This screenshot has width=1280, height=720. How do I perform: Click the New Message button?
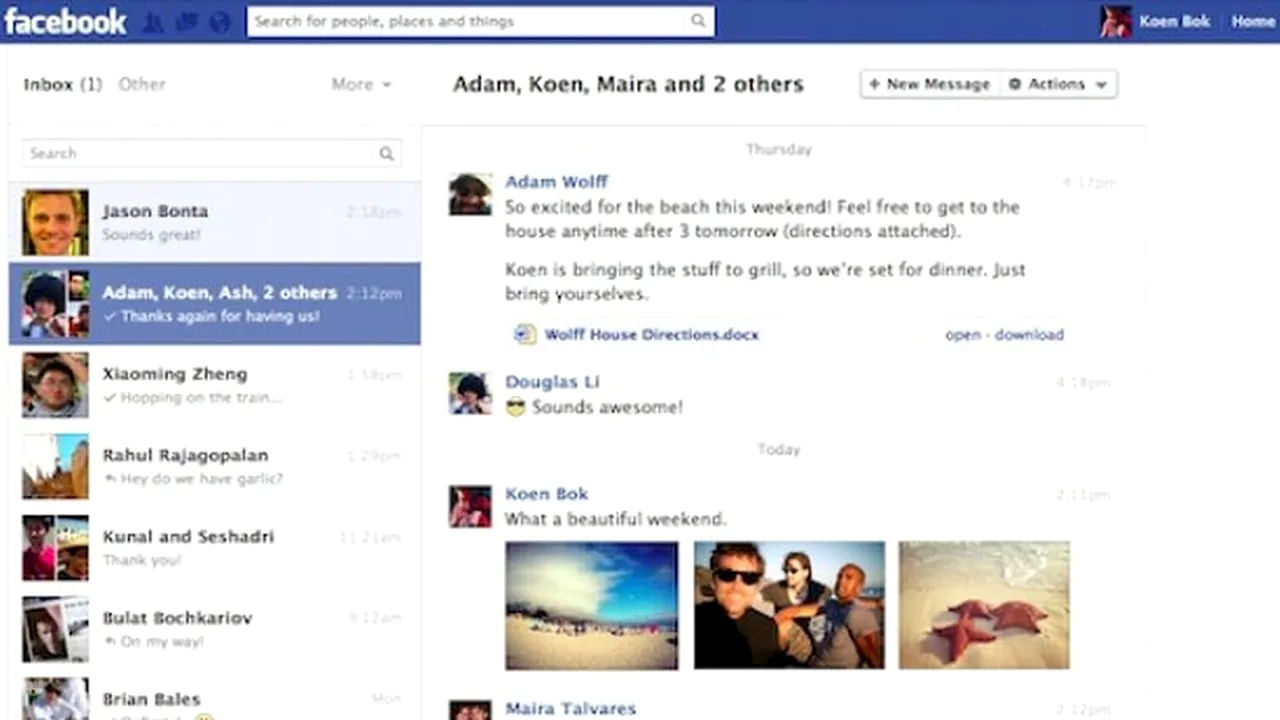(929, 85)
